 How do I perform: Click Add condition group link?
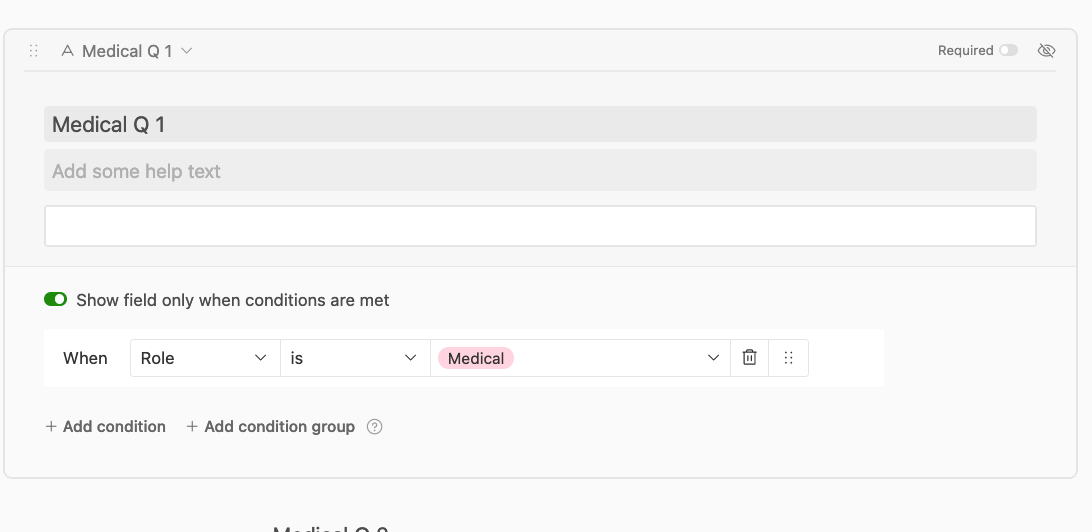[x=271, y=426]
